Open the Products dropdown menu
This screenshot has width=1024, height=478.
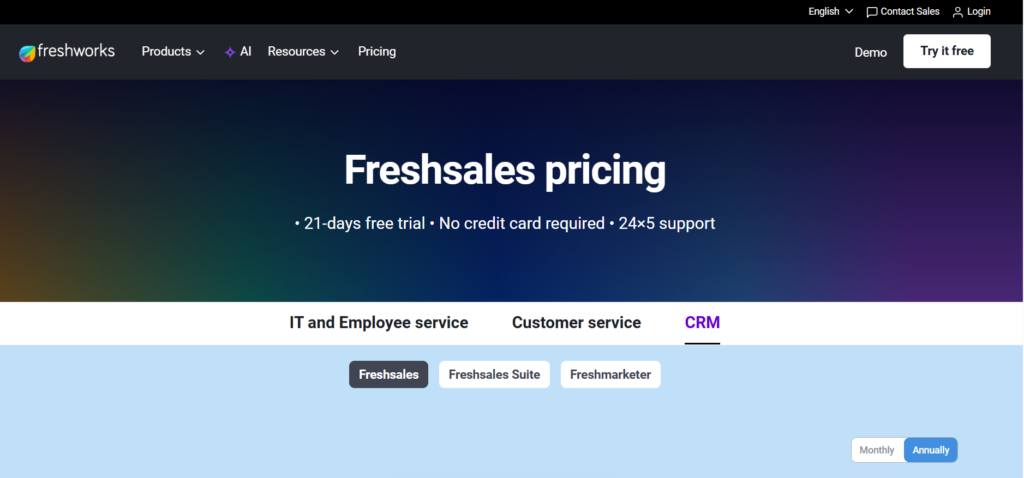(173, 52)
